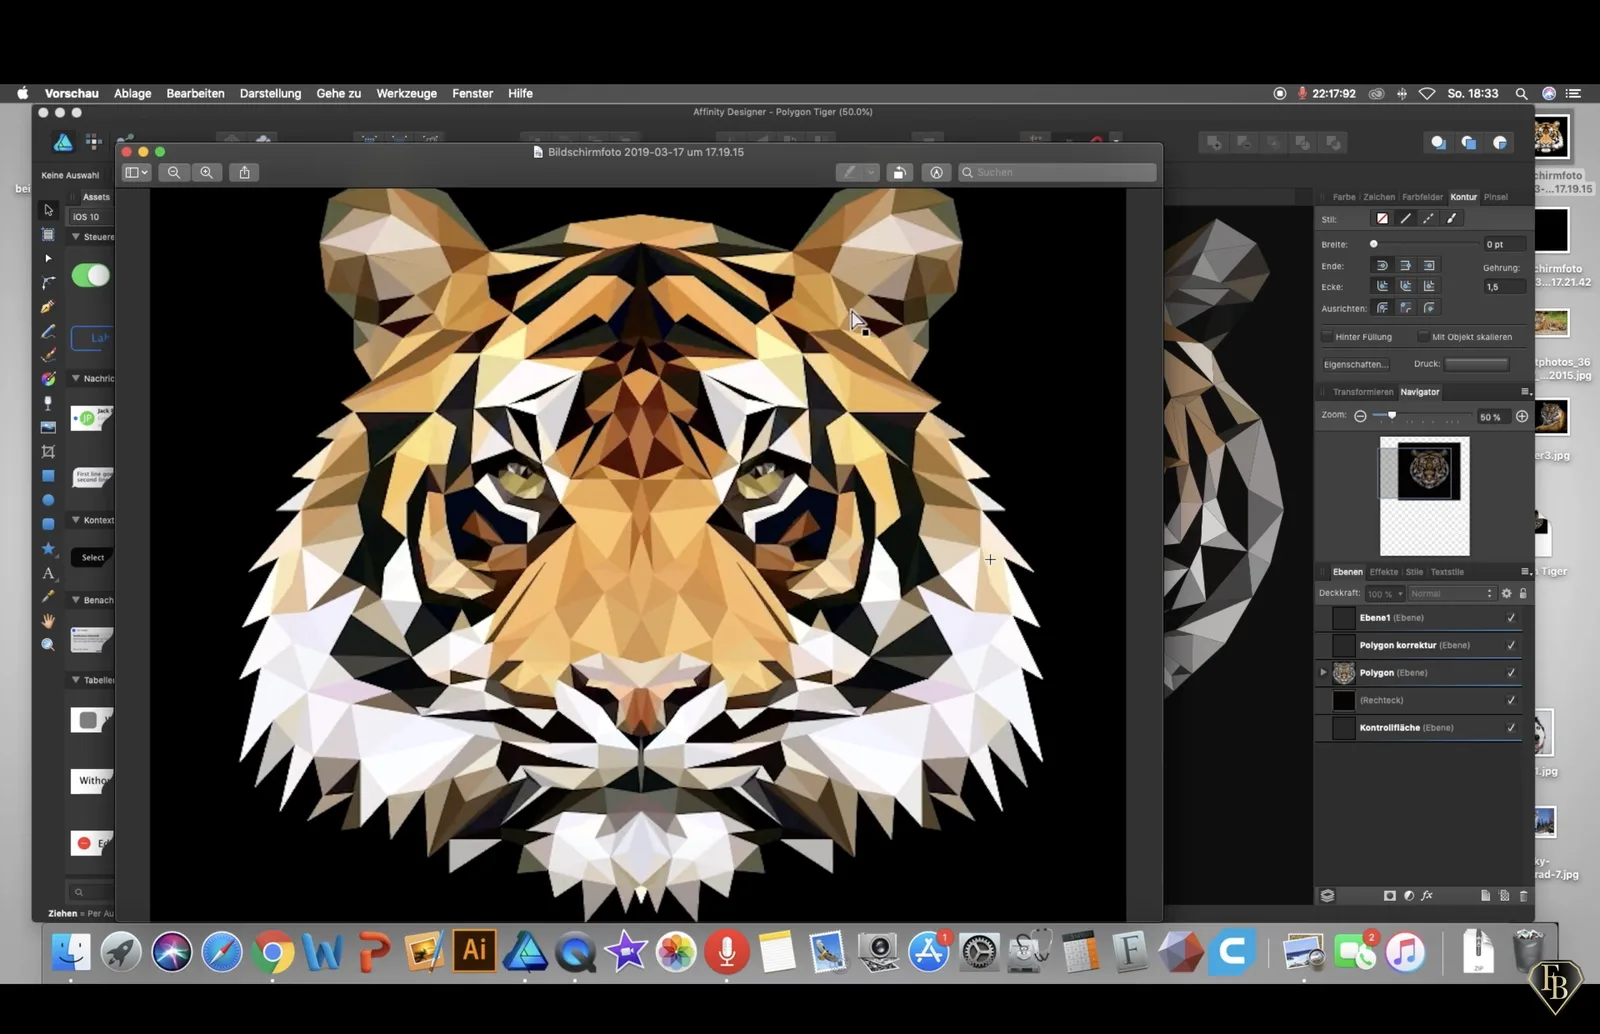Select the Text tool in Affinity toolbar

[48, 573]
